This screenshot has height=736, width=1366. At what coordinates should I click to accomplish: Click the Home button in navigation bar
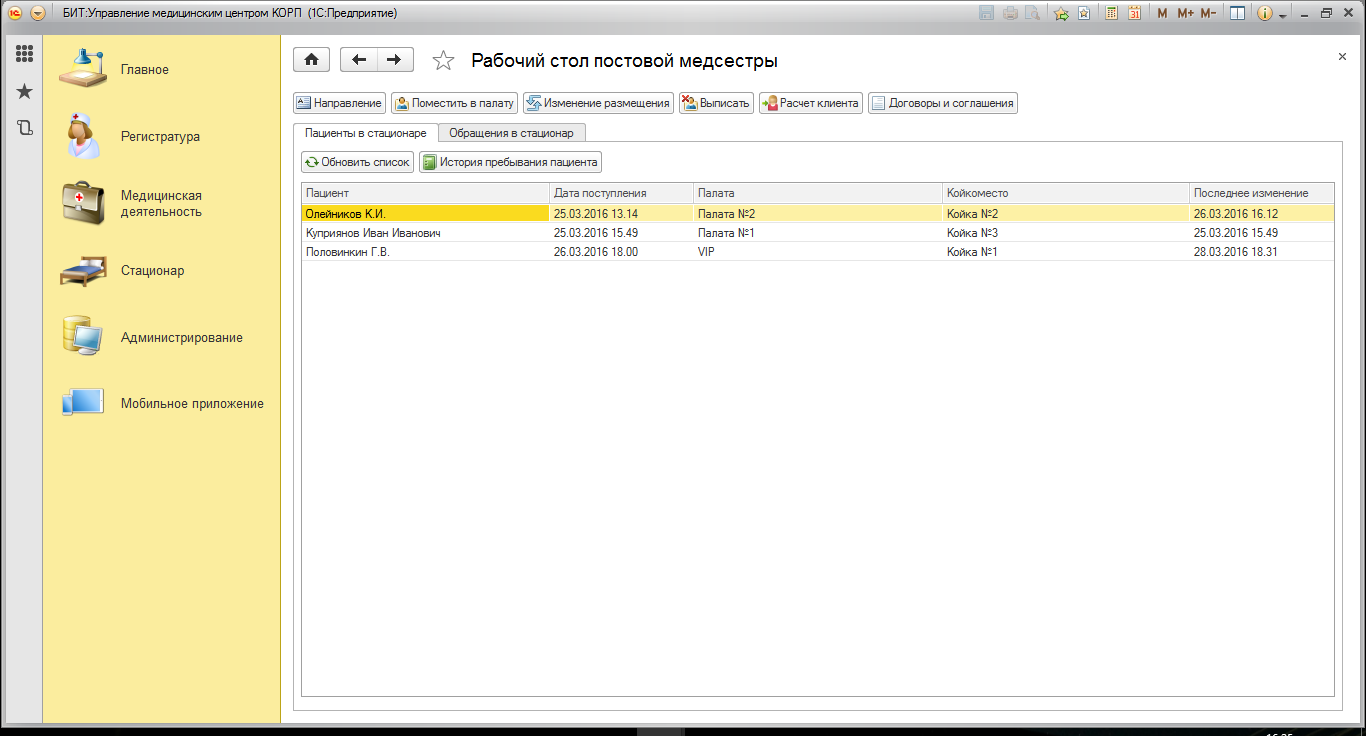[311, 60]
